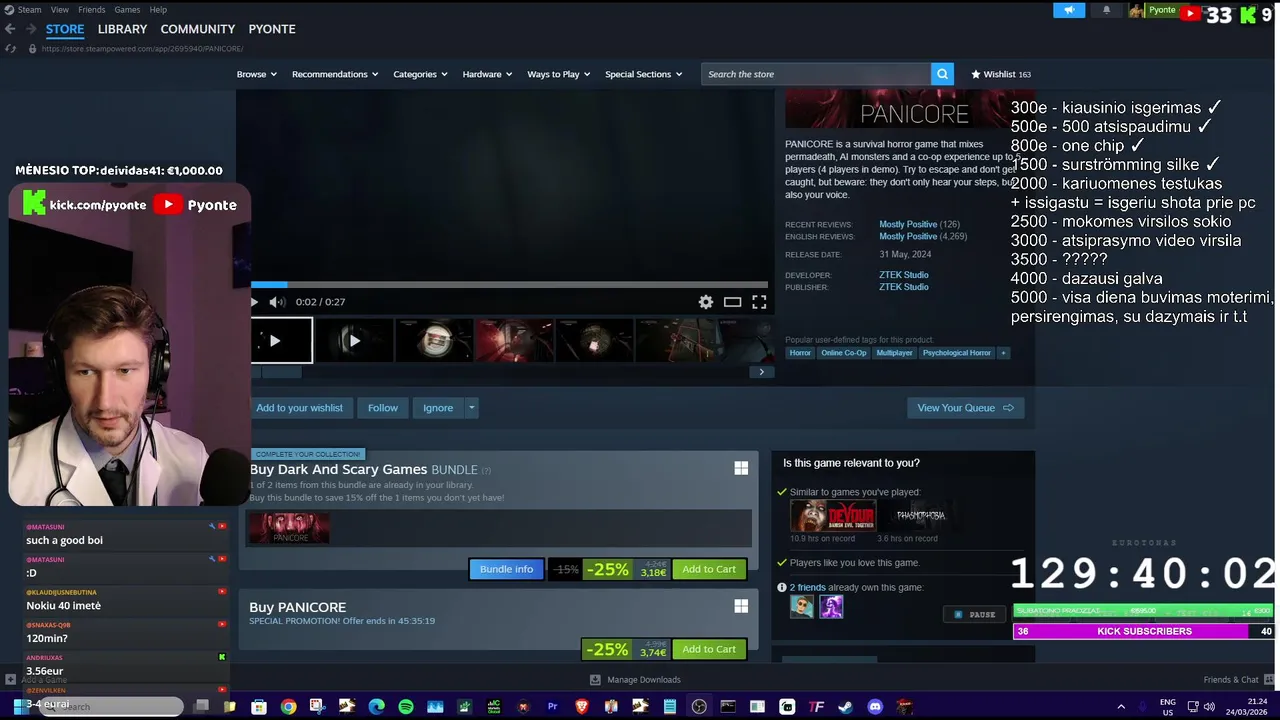Screen dimensions: 1280x720
Task: Click Add to your wishlist
Action: click(299, 408)
